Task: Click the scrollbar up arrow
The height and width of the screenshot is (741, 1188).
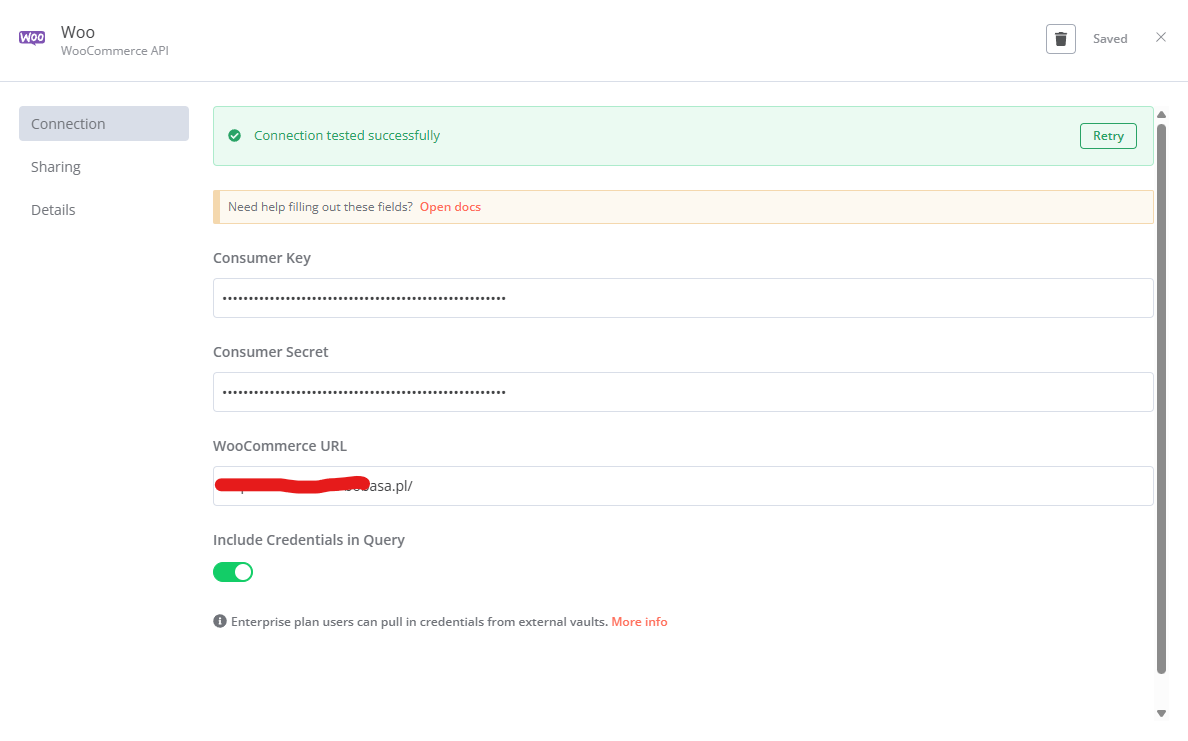Action: click(x=1161, y=114)
